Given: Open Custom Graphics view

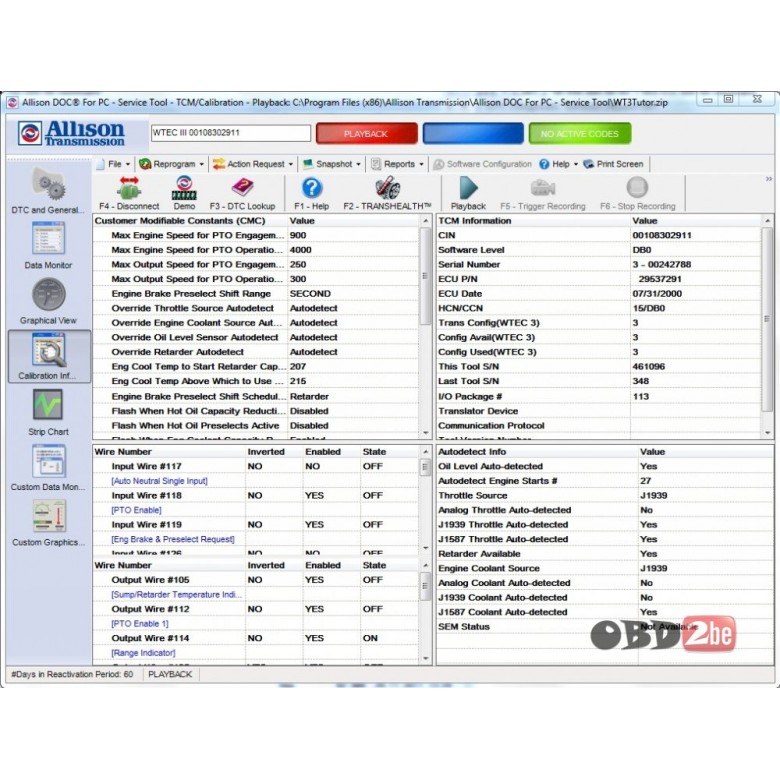Looking at the screenshot, I should pyautogui.click(x=48, y=522).
